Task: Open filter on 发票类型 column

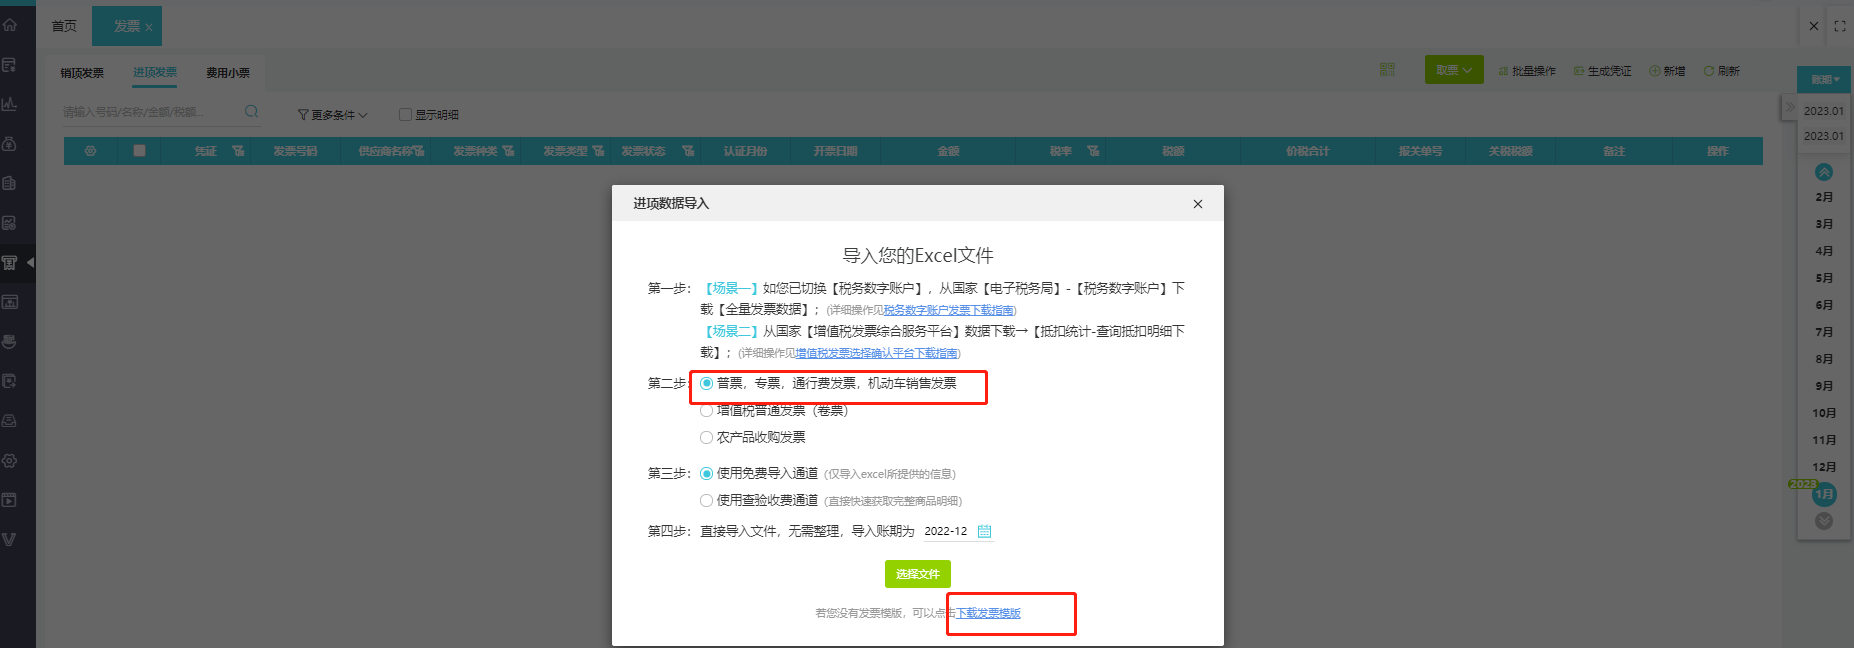Action: coord(598,151)
